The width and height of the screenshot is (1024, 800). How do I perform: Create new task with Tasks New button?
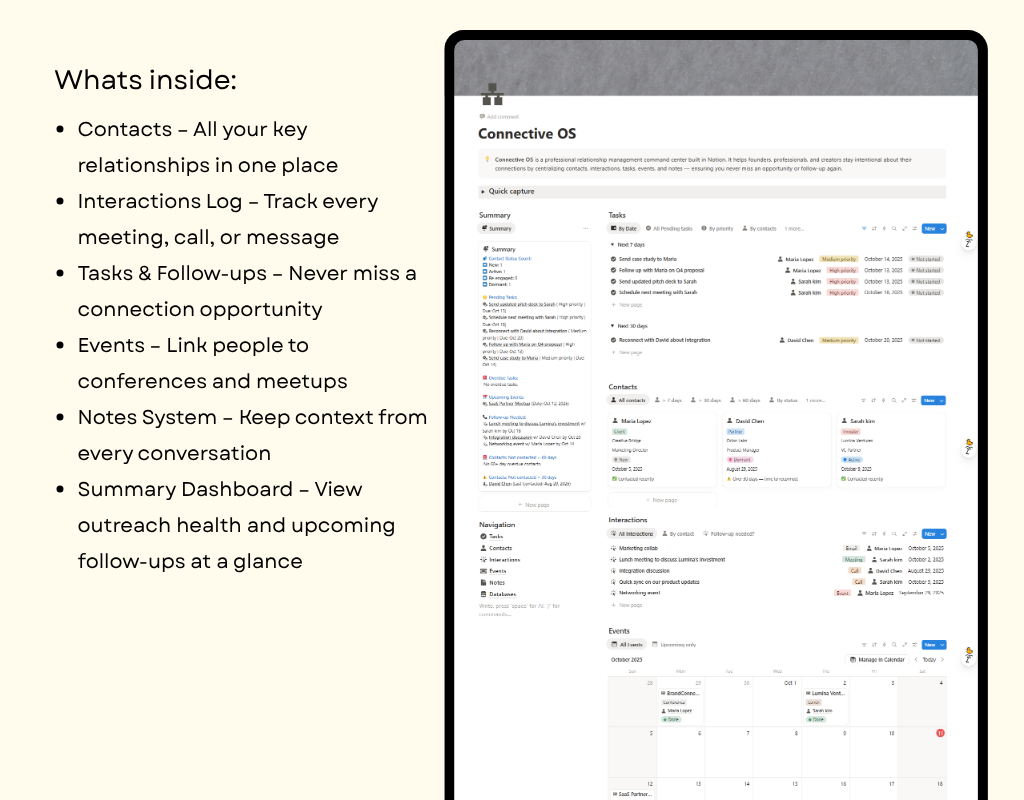tap(930, 229)
